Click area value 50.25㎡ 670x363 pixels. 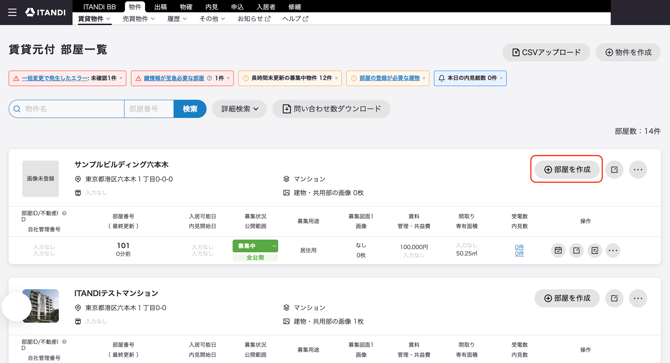(x=467, y=254)
